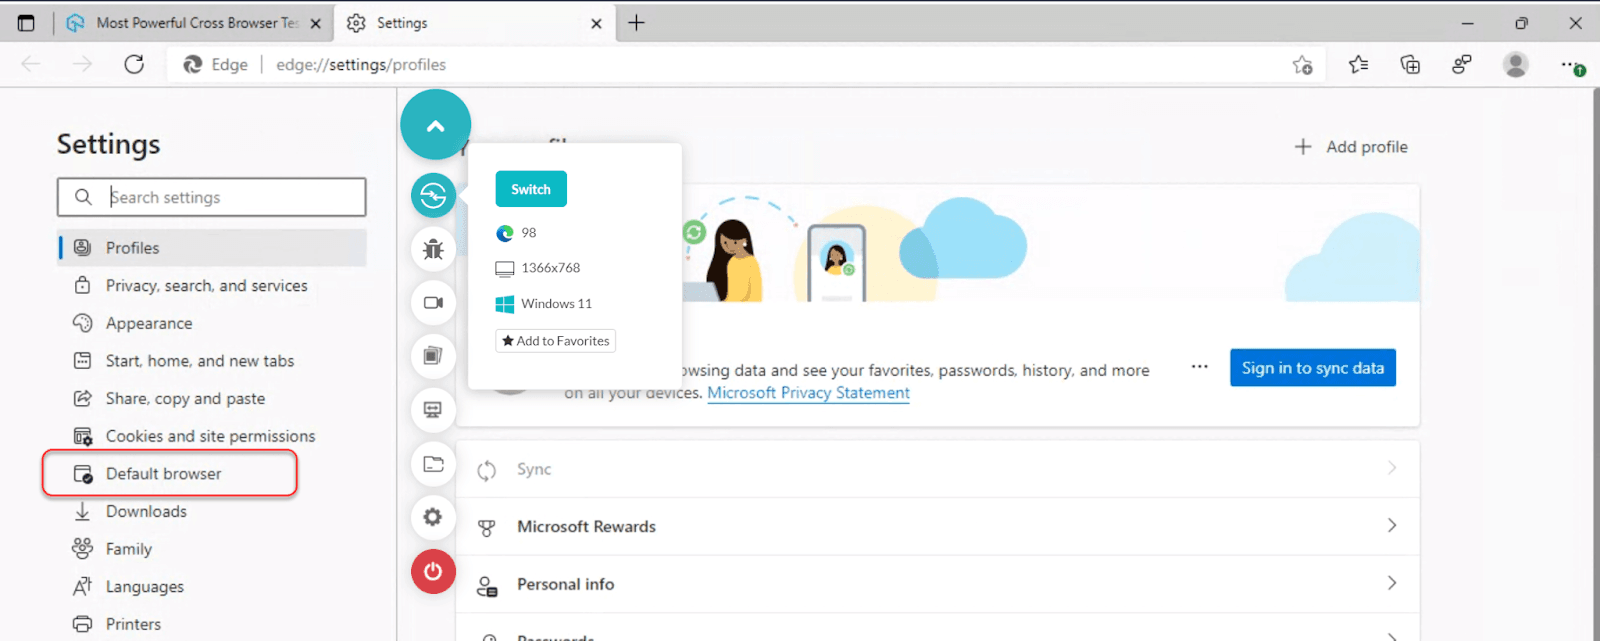Open Appearance settings
This screenshot has width=1600, height=641.
click(212, 323)
